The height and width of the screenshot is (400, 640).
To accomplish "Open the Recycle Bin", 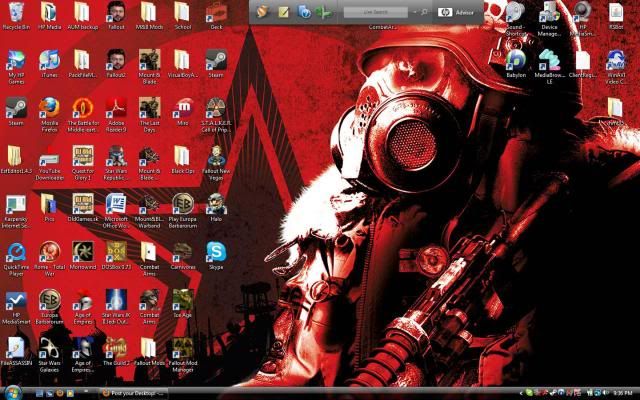I will [16, 16].
